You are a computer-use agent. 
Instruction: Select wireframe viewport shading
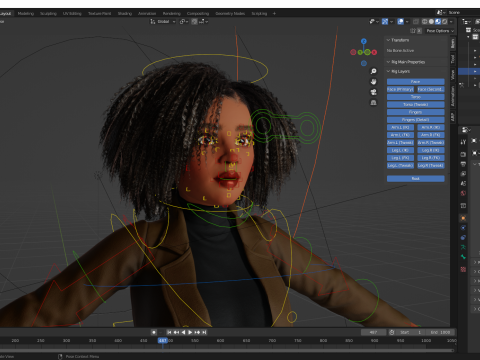point(425,21)
